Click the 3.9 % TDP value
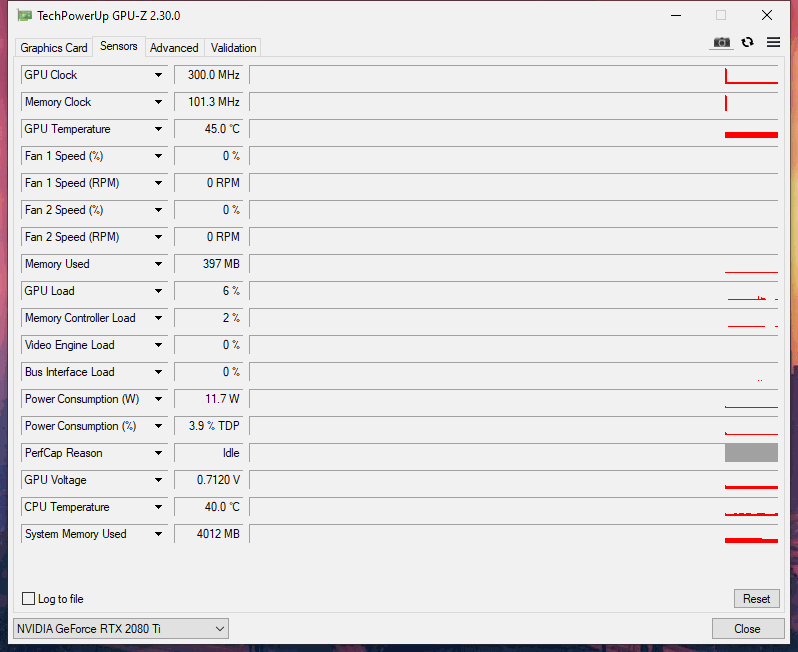798x652 pixels. tap(209, 426)
